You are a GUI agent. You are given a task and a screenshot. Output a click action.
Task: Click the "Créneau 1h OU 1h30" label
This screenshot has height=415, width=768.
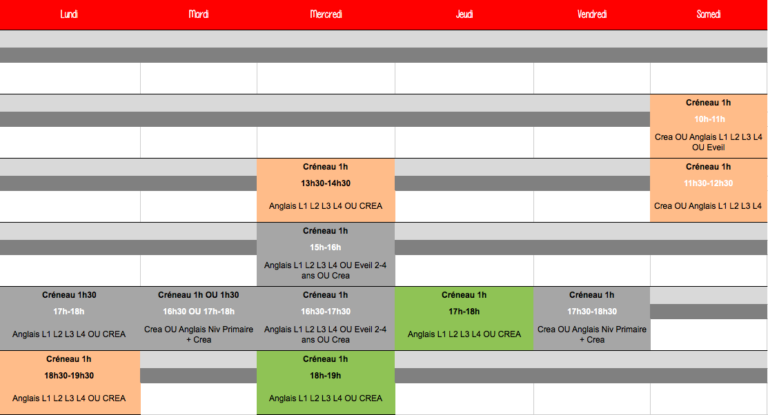(199, 295)
